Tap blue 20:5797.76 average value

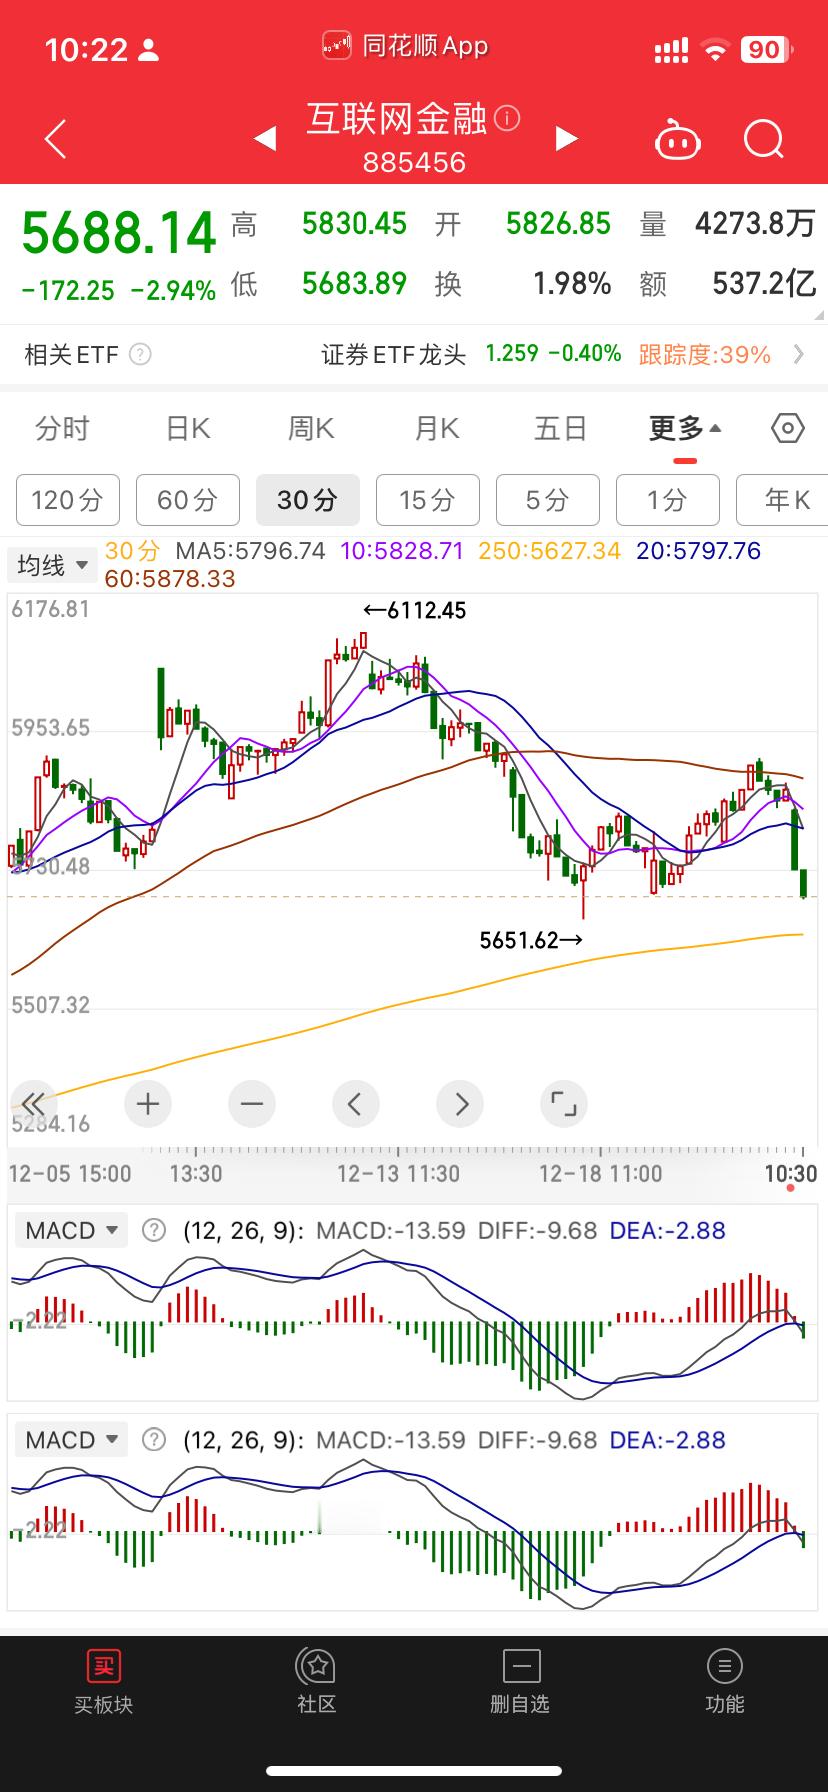(x=699, y=551)
